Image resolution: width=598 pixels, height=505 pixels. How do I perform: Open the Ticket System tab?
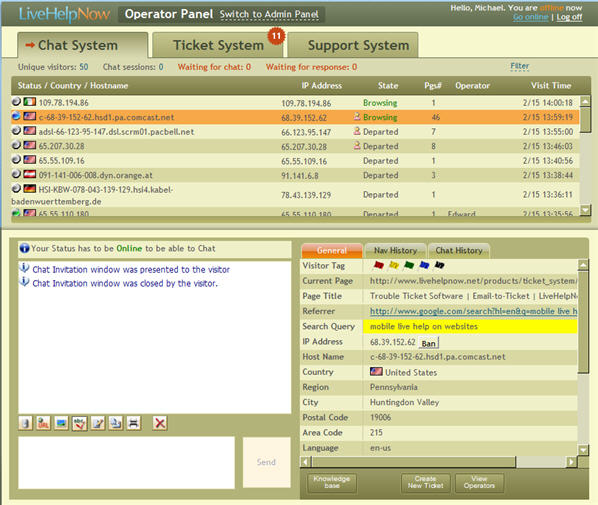[217, 45]
